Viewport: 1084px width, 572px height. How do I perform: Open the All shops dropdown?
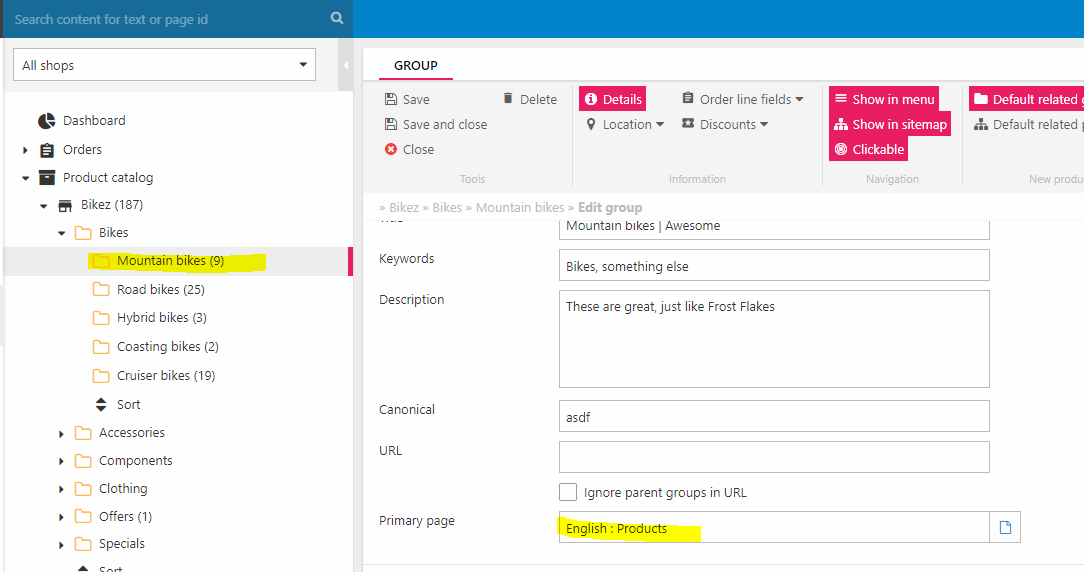click(164, 65)
